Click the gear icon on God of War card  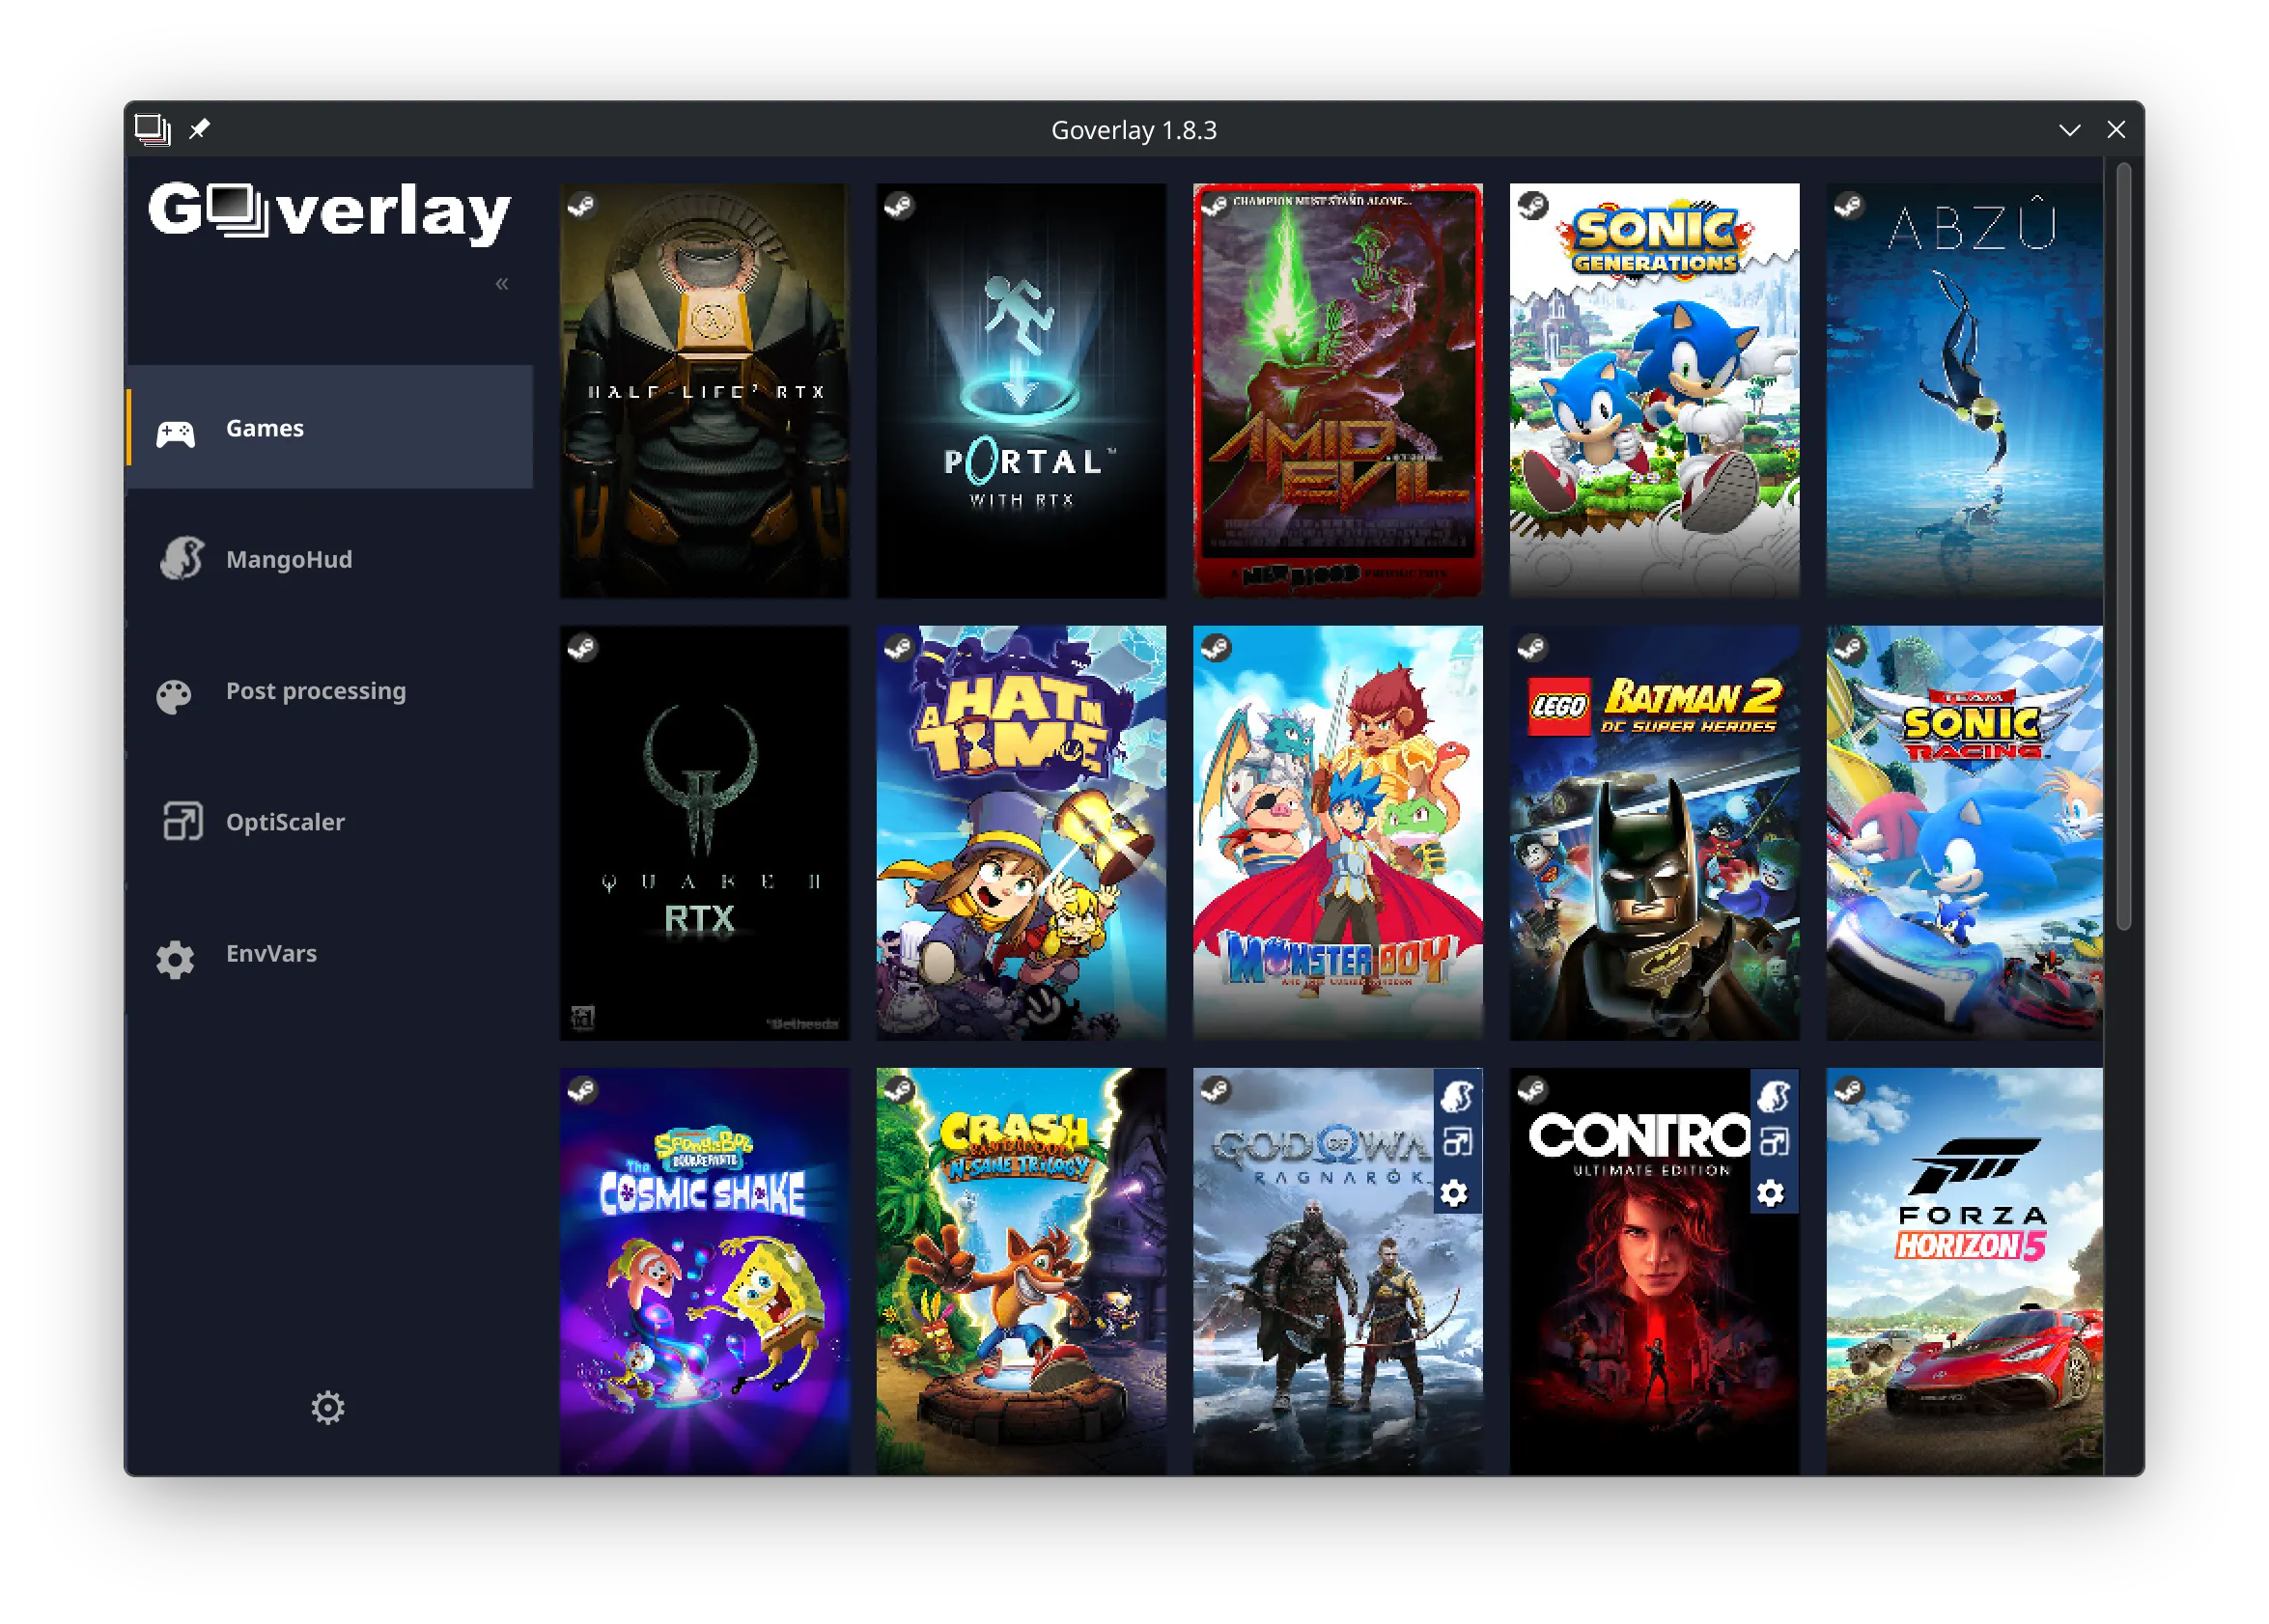coord(1455,1193)
